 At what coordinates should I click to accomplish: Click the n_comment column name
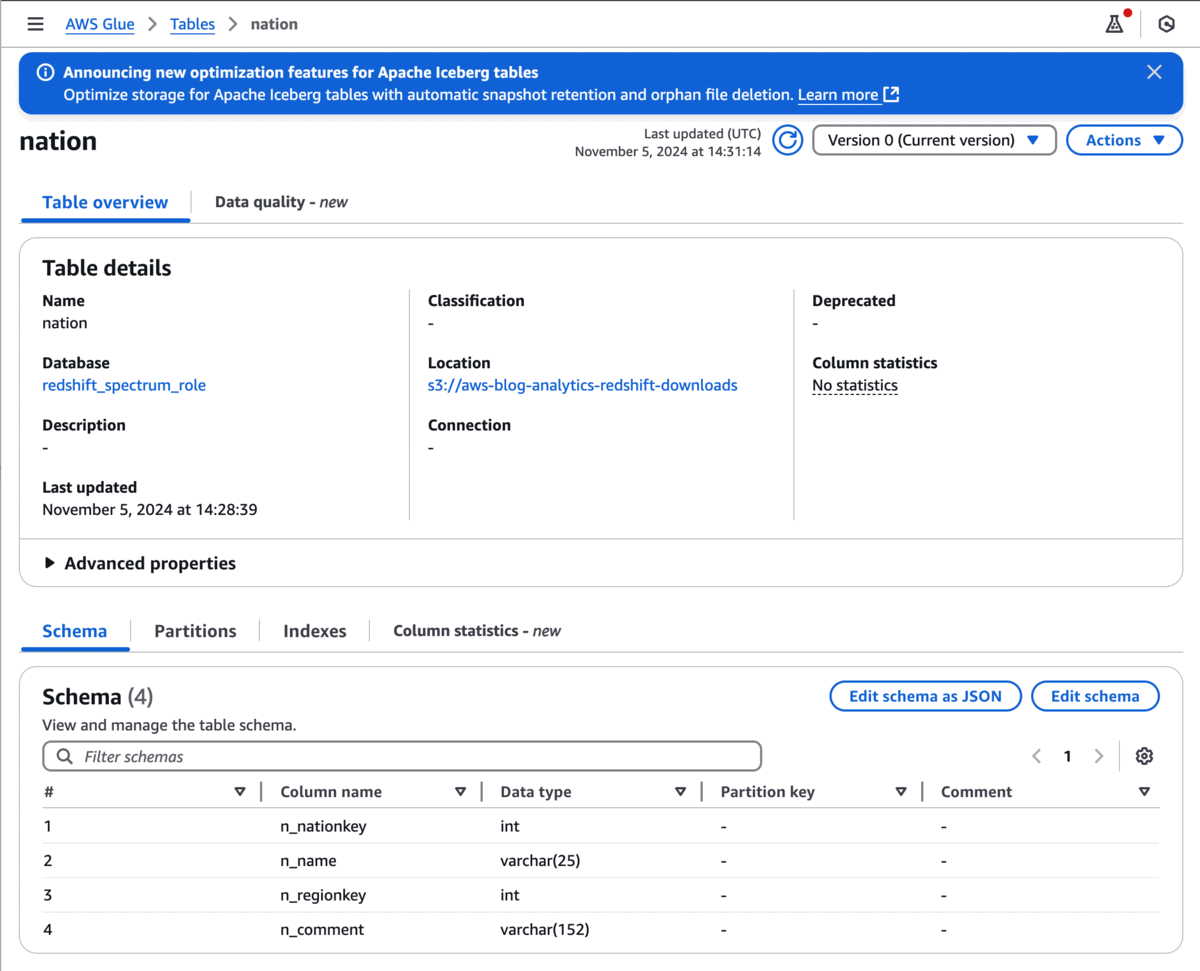[x=322, y=929]
